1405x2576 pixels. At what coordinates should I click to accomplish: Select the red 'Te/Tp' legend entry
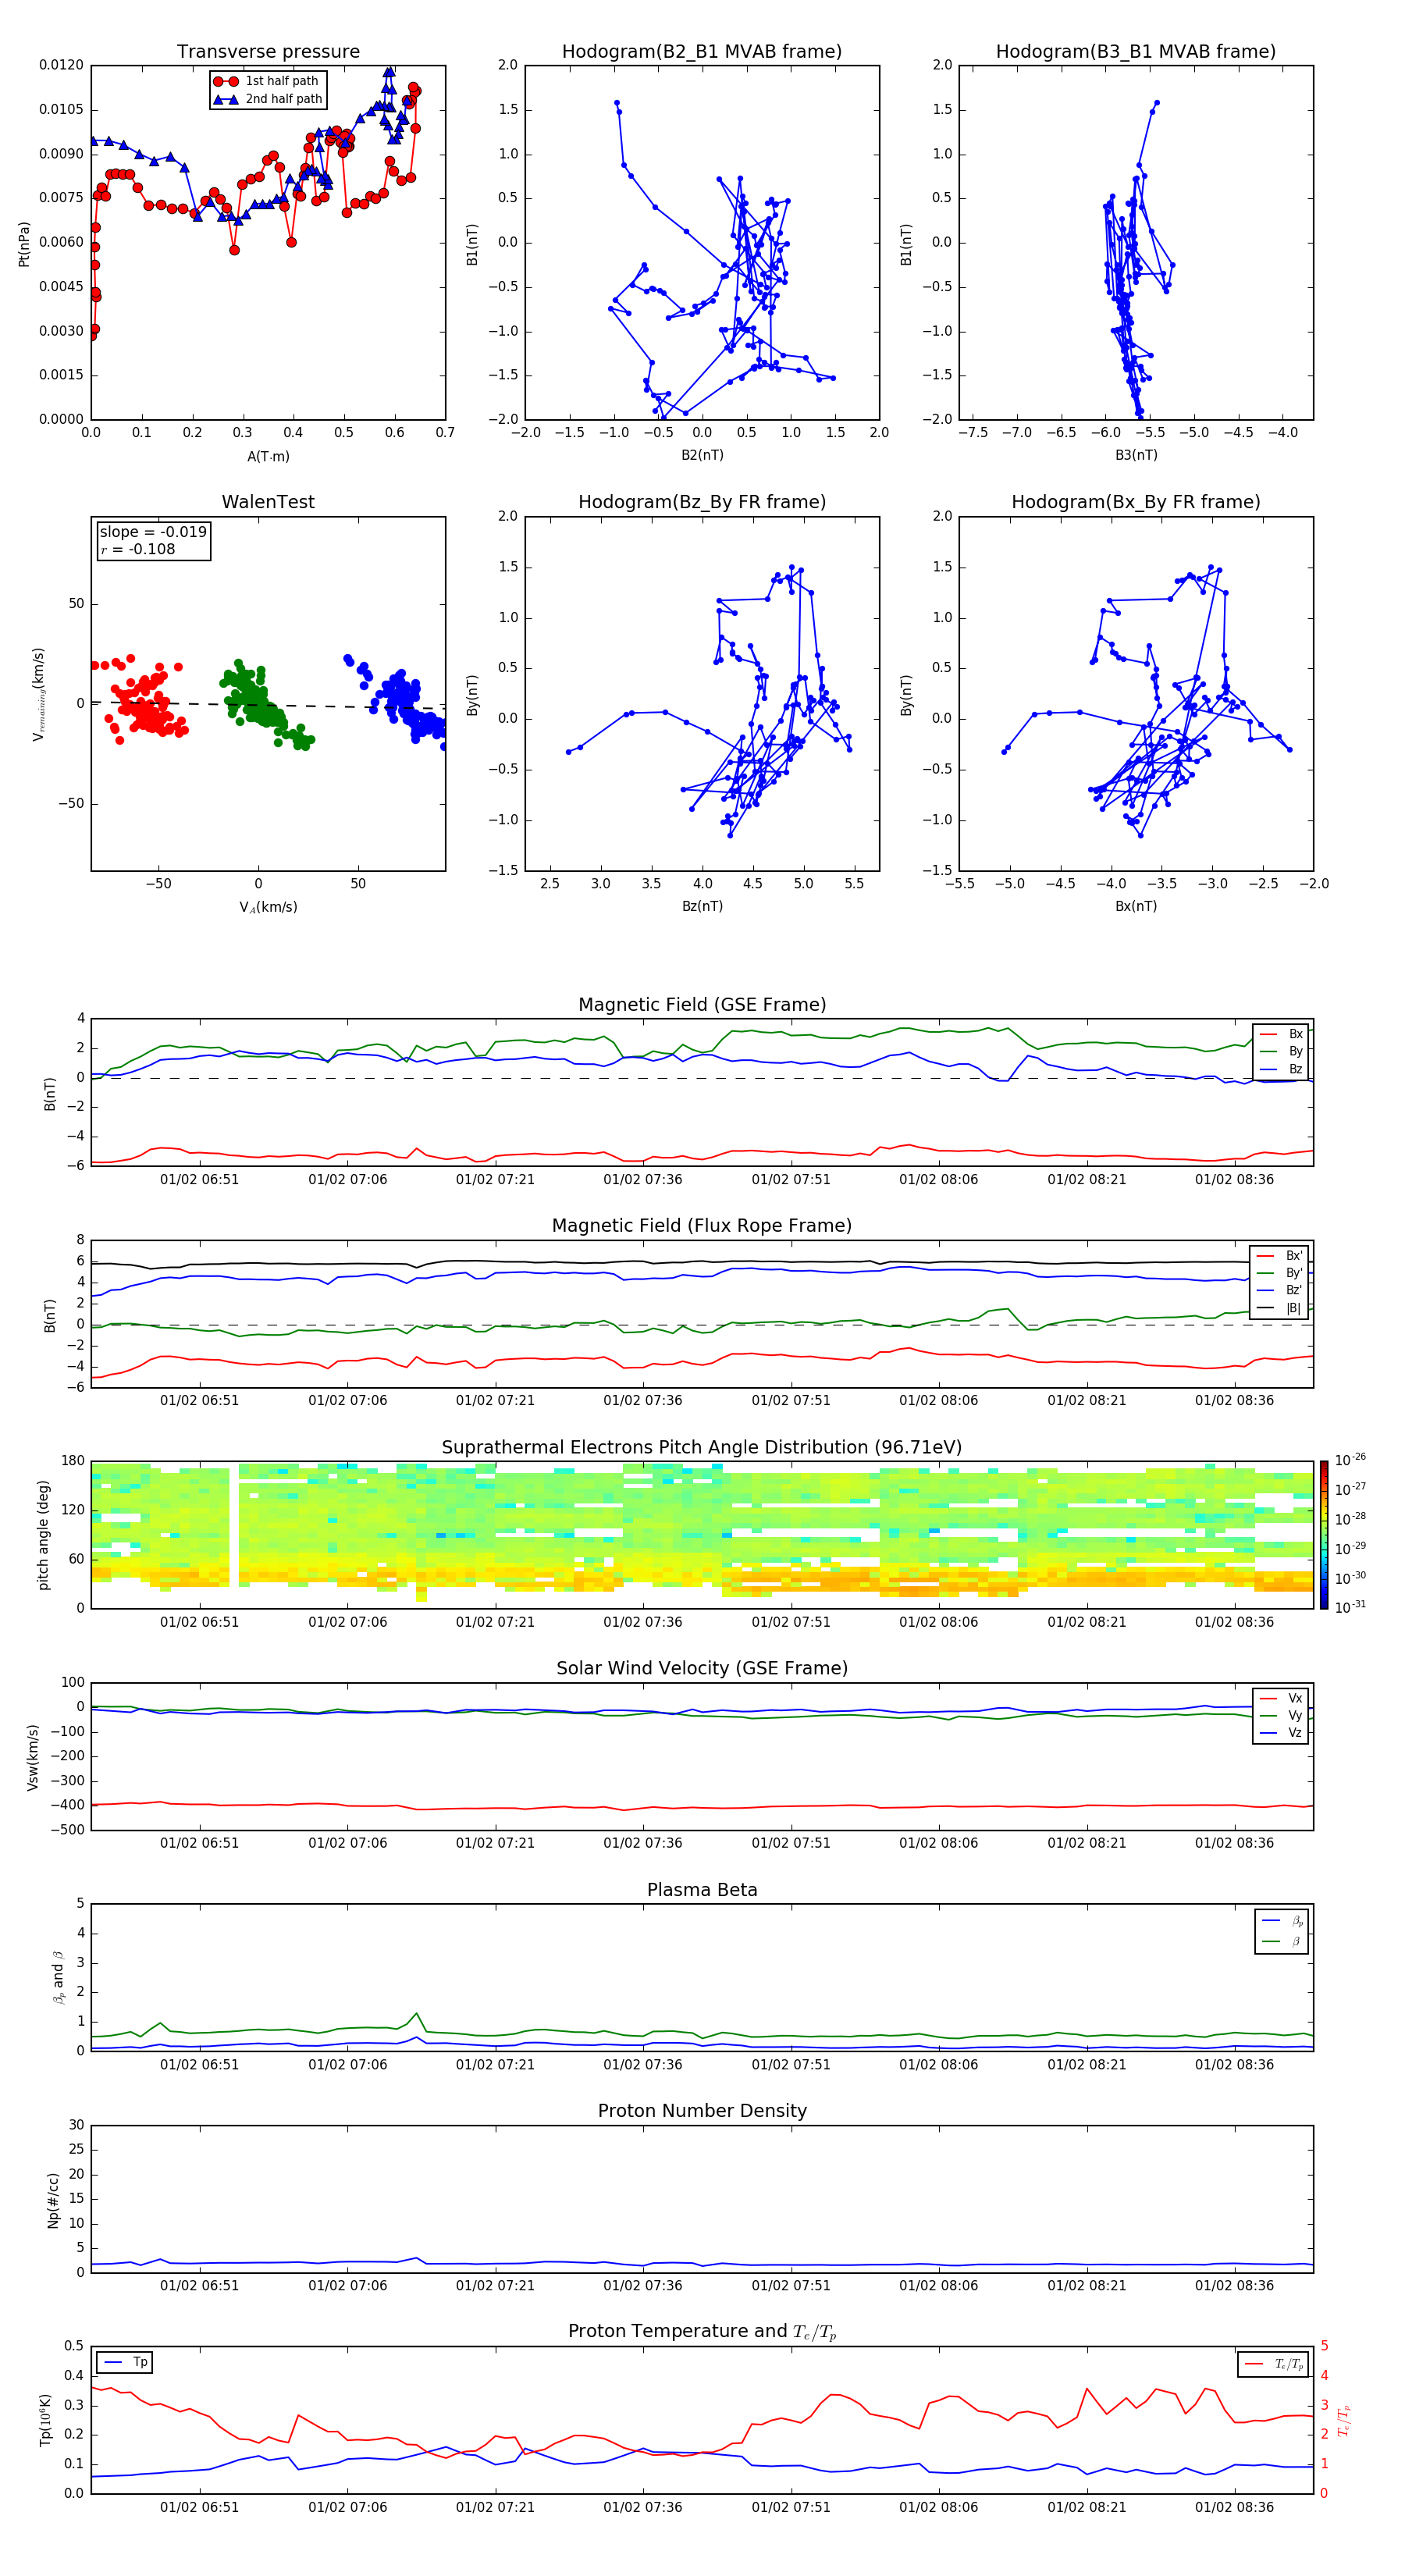pos(1274,2364)
